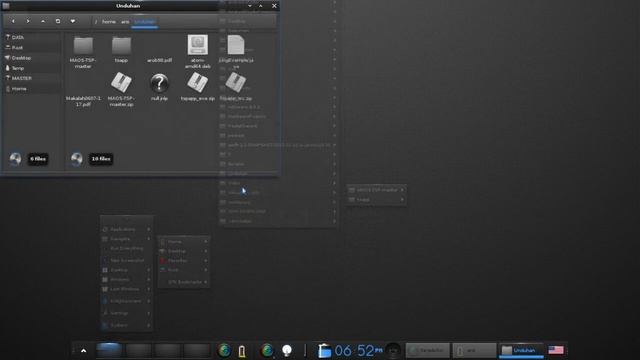Expand the Windows submenu entry
The image size is (640, 360).
pyautogui.click(x=127, y=280)
